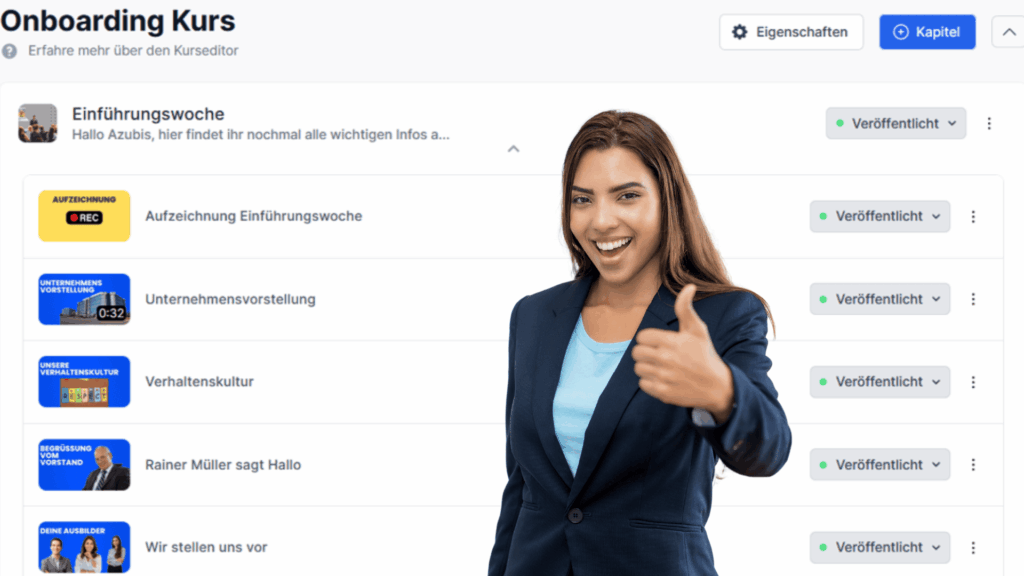Viewport: 1024px width, 576px height.
Task: Add a new Kapitel with blue button
Action: tap(927, 32)
